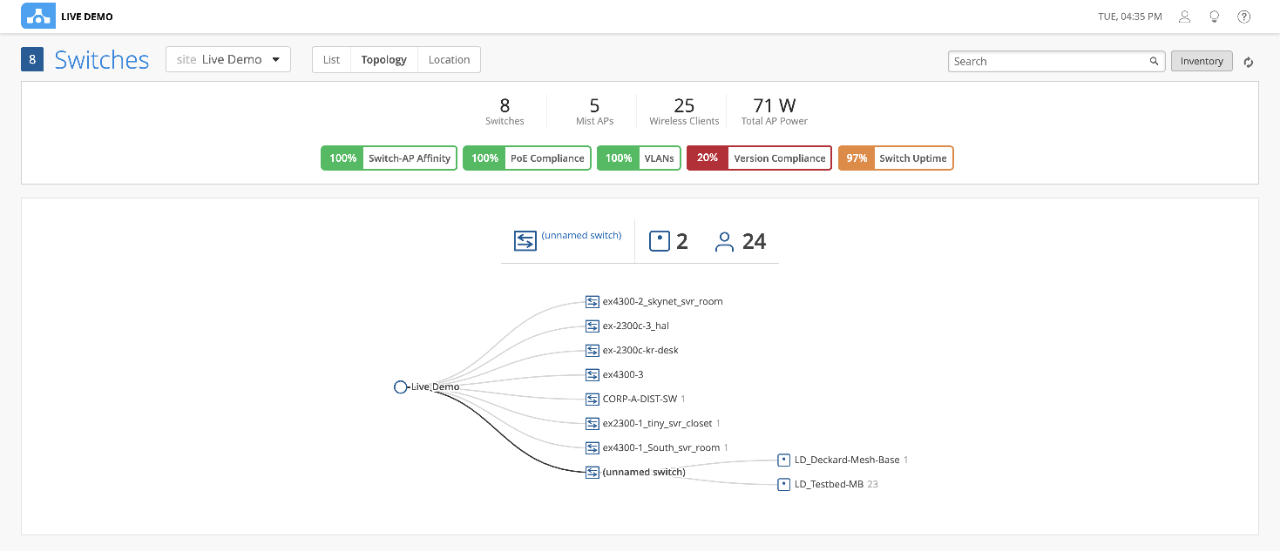Switch to the Location view tab
Viewport: 1280px width, 551px height.
(x=449, y=60)
